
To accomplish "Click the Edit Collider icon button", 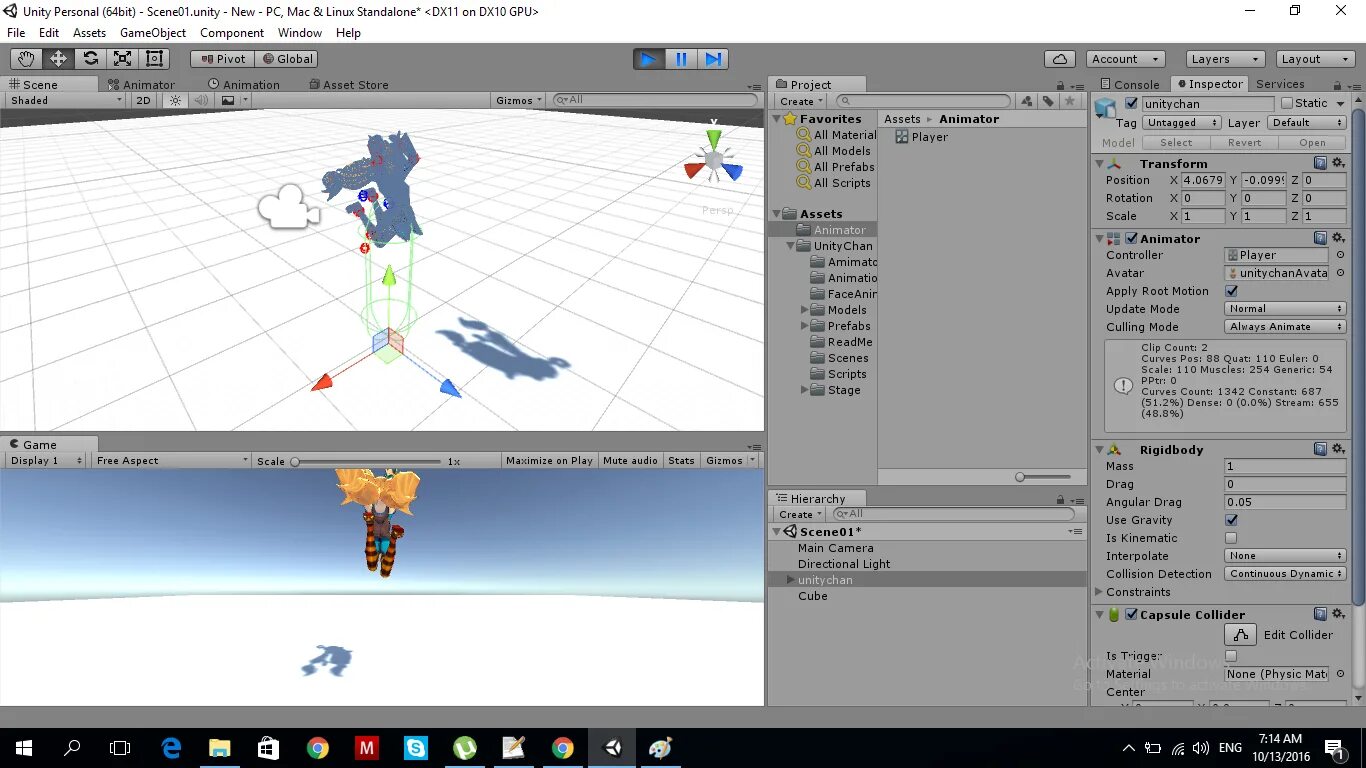I will pos(1240,635).
